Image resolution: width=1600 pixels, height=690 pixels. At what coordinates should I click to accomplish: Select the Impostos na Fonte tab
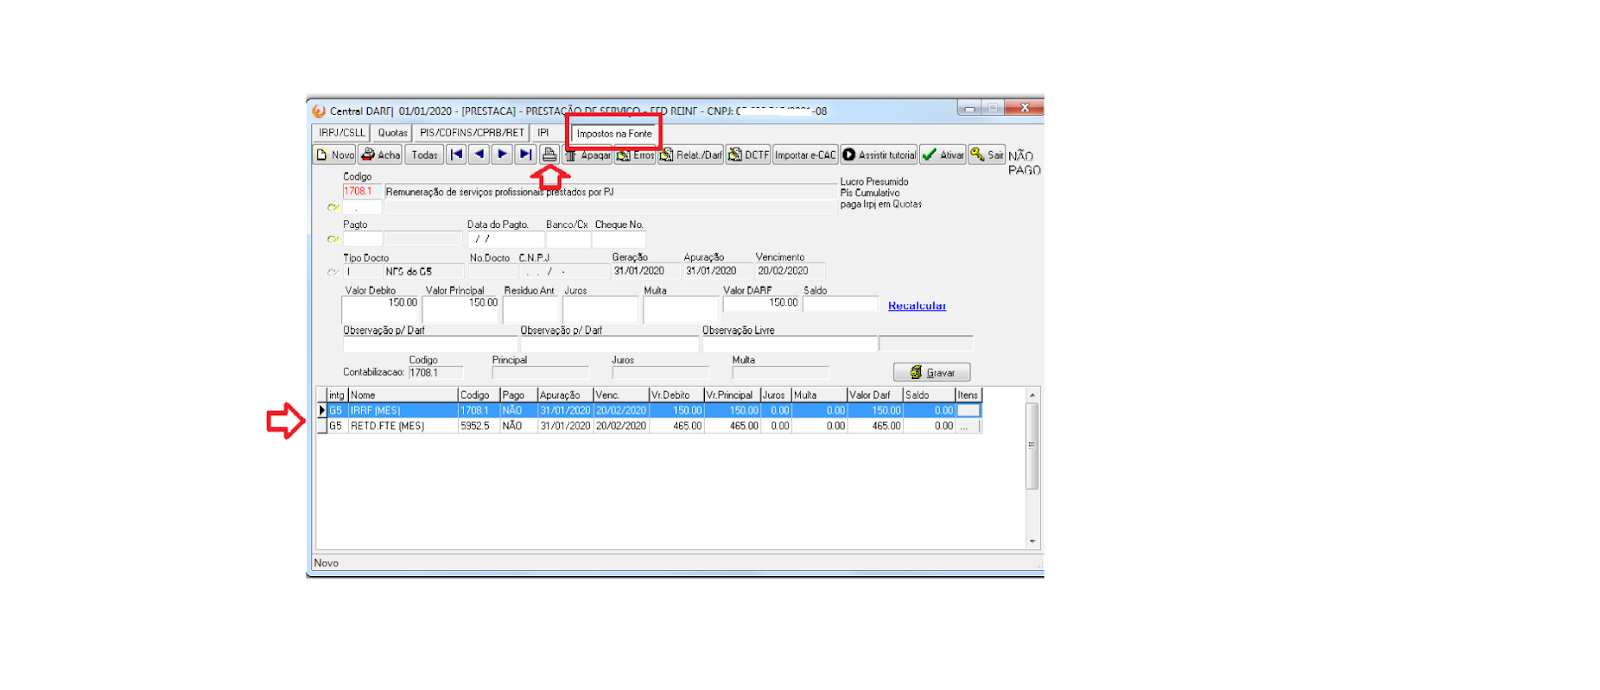[614, 133]
